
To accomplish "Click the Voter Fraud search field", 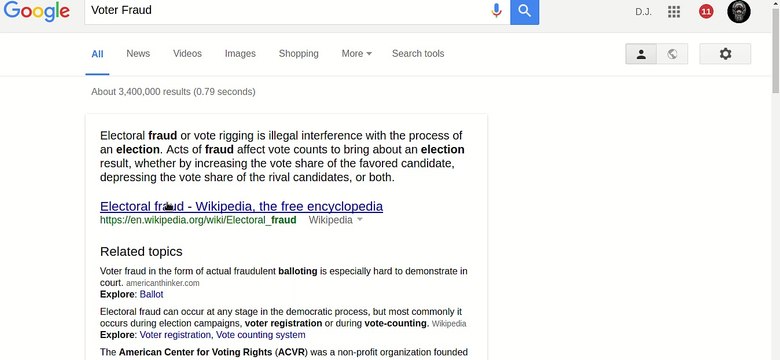I will point(287,11).
